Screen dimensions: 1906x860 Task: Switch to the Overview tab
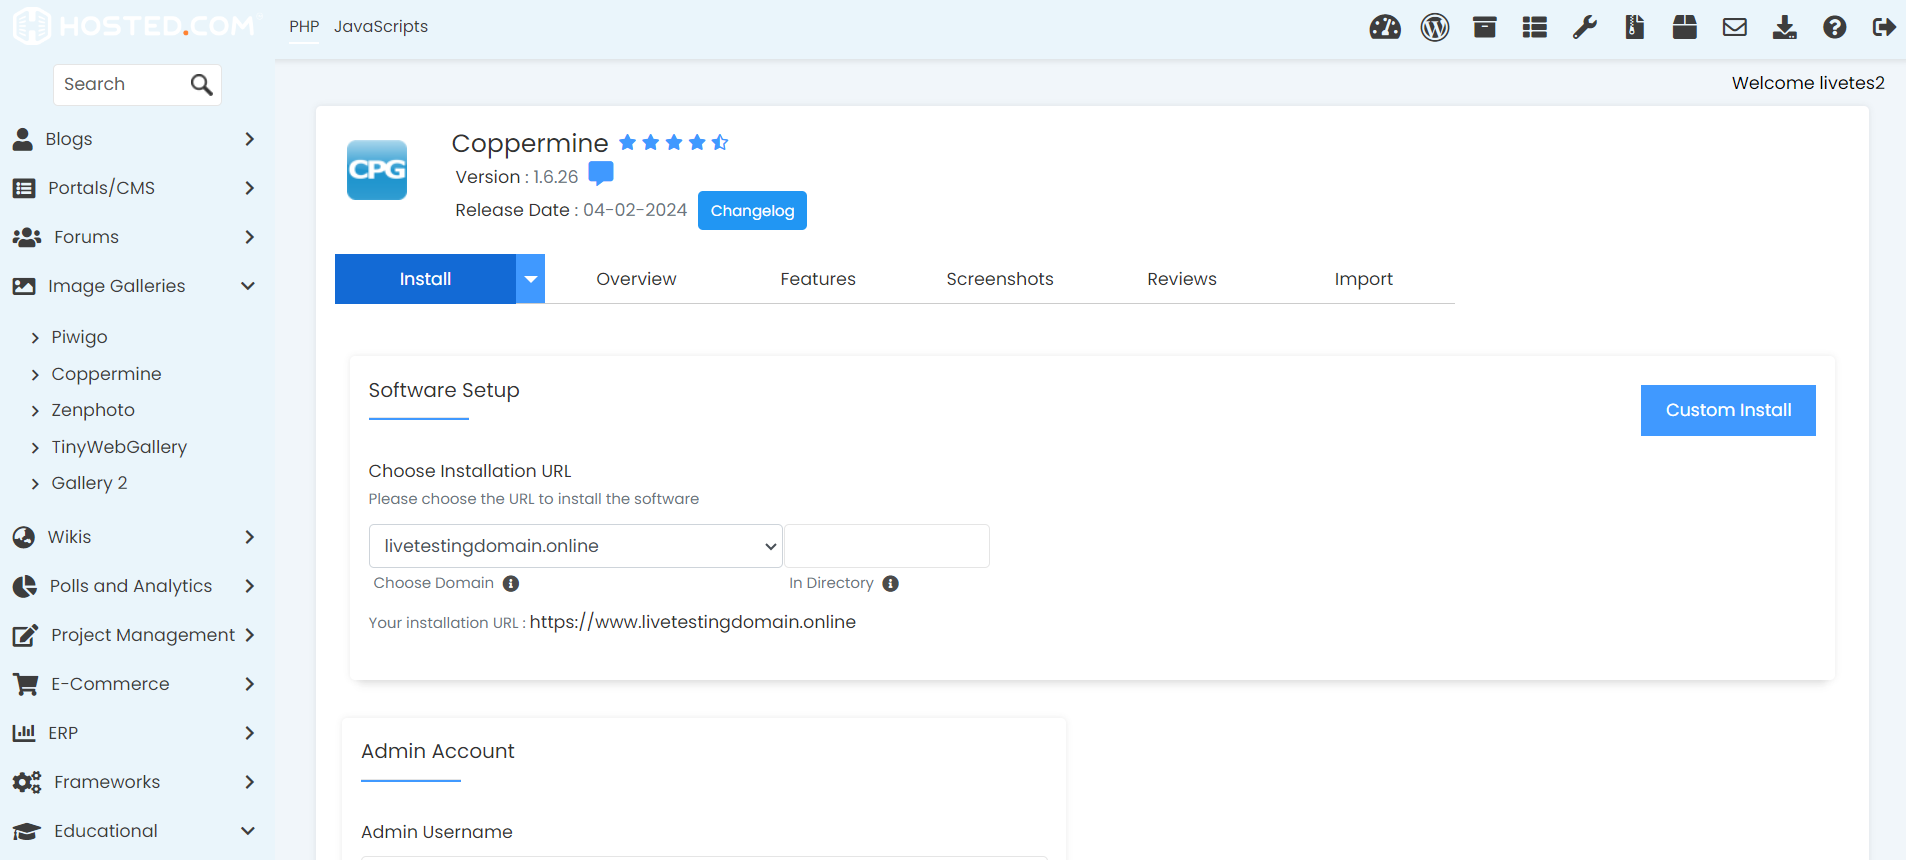(x=636, y=279)
